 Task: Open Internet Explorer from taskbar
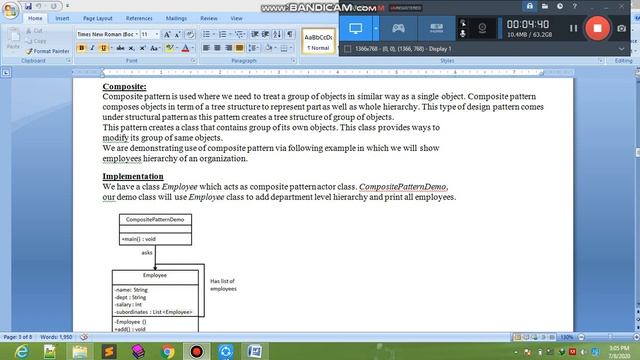tap(21, 351)
